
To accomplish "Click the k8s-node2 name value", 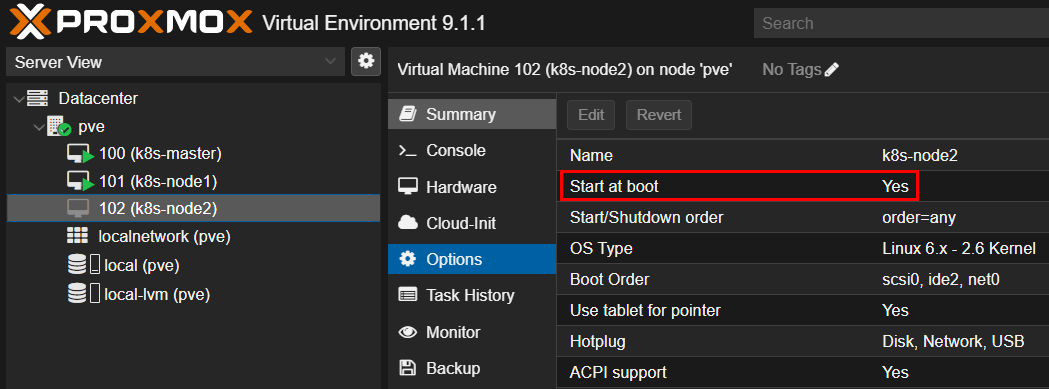I will pyautogui.click(x=920, y=156).
